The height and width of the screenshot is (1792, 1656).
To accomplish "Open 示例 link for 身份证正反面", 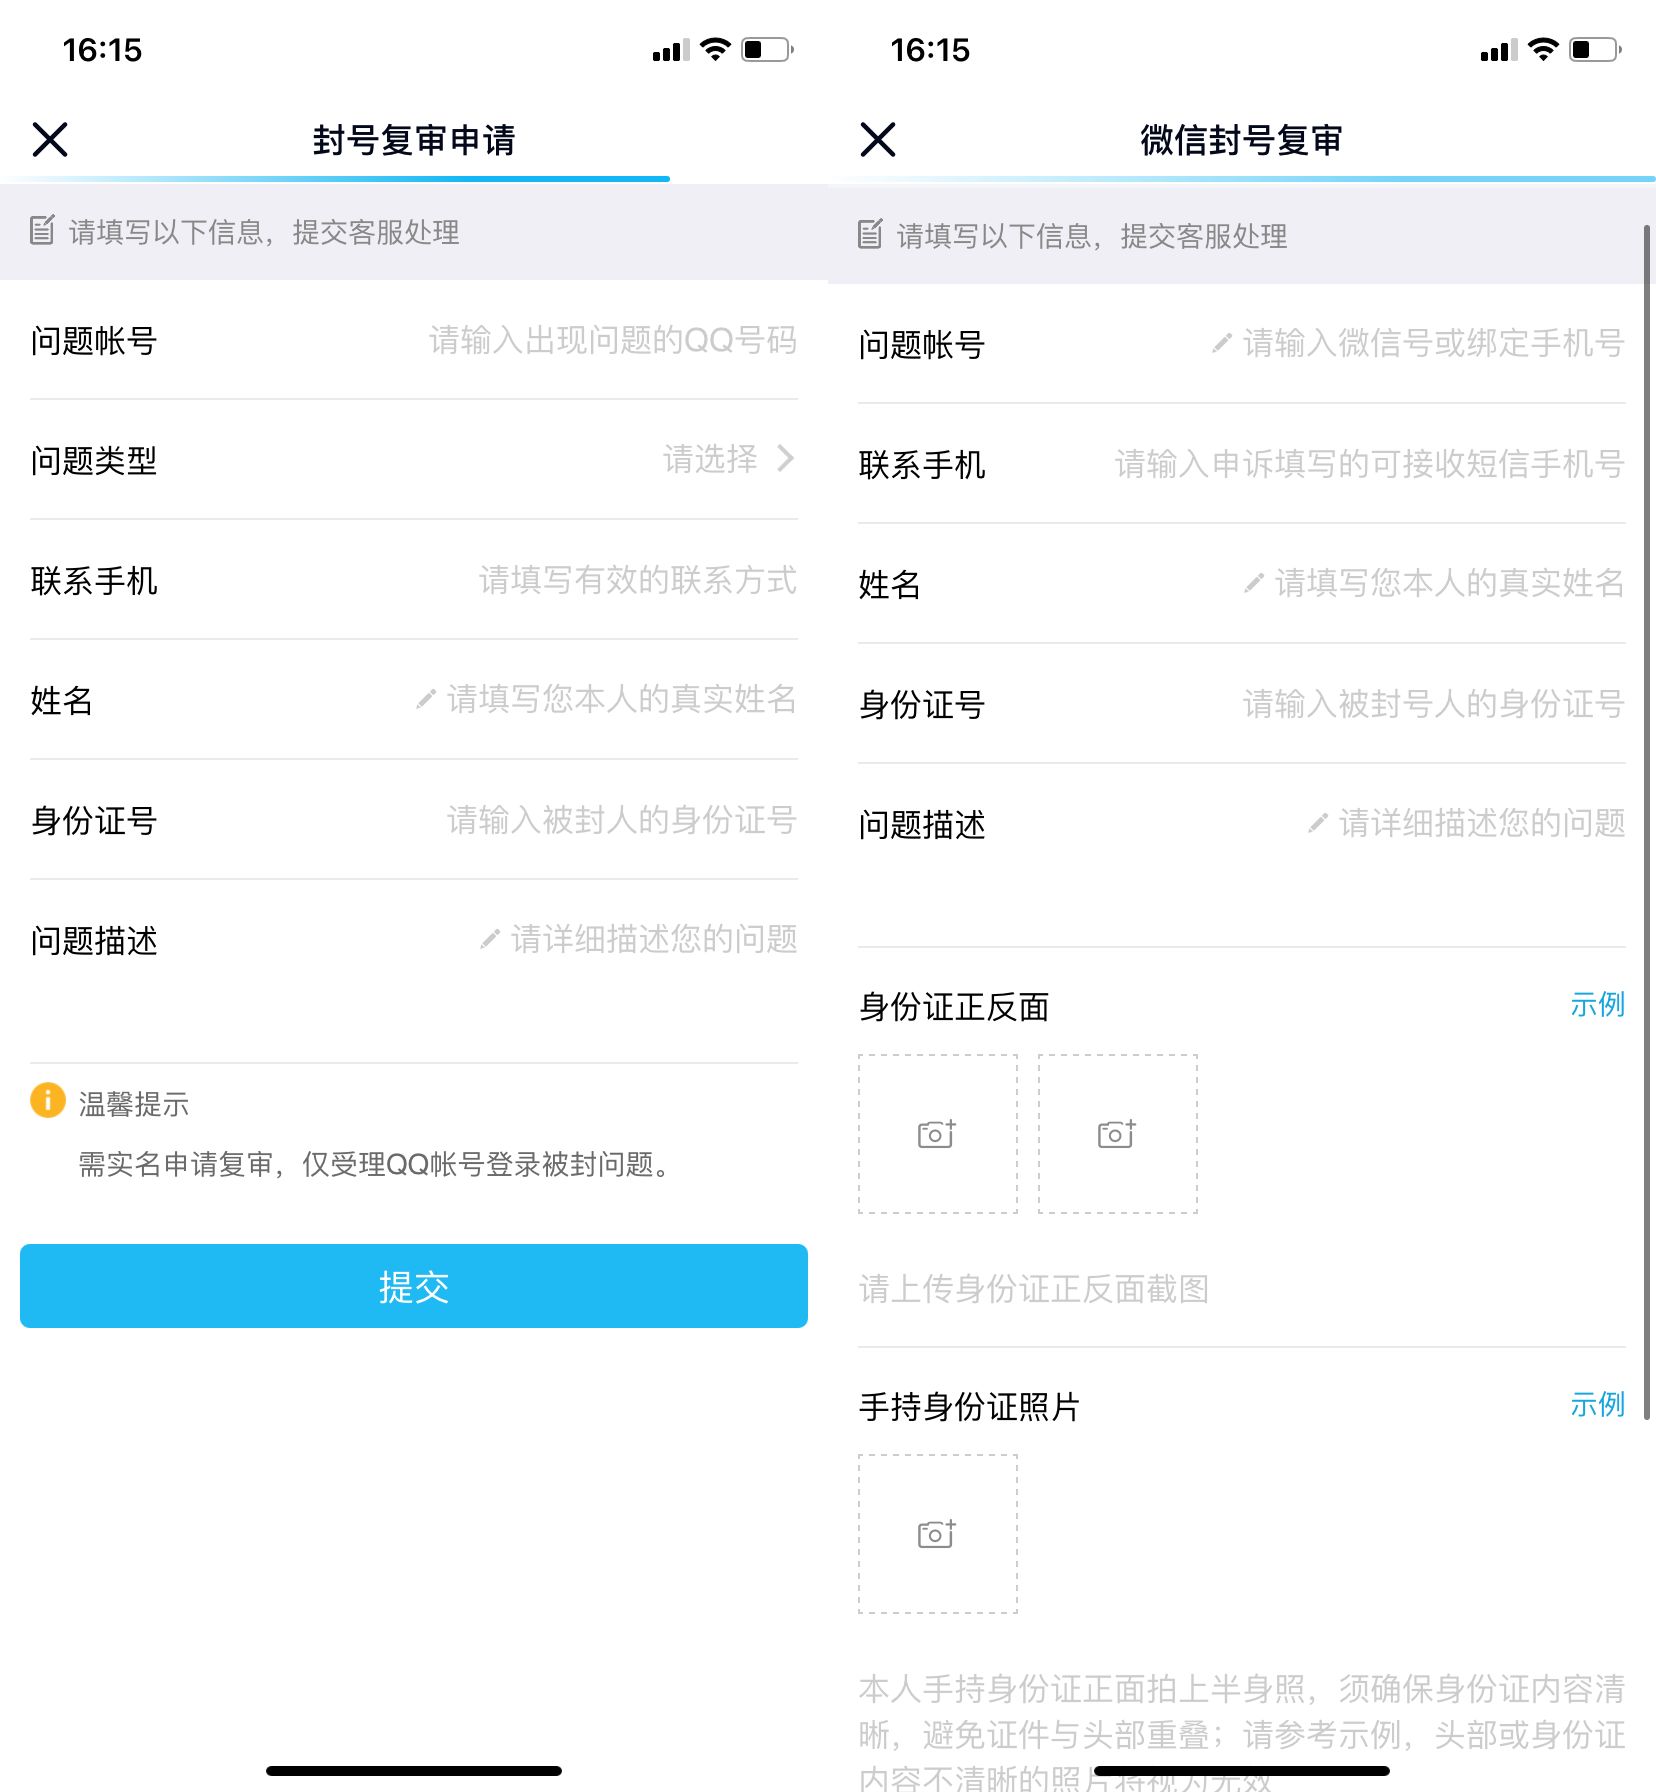I will [x=1596, y=1005].
